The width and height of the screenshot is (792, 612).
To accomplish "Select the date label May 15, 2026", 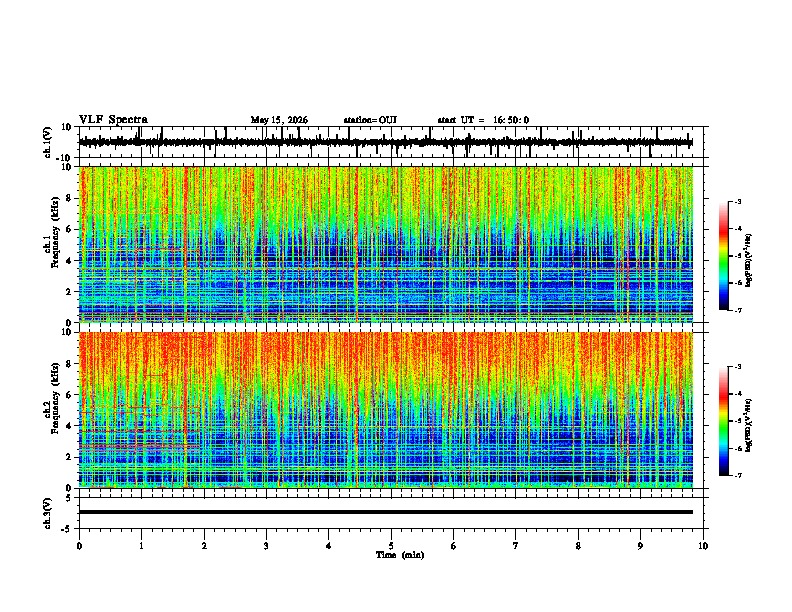I will point(279,120).
